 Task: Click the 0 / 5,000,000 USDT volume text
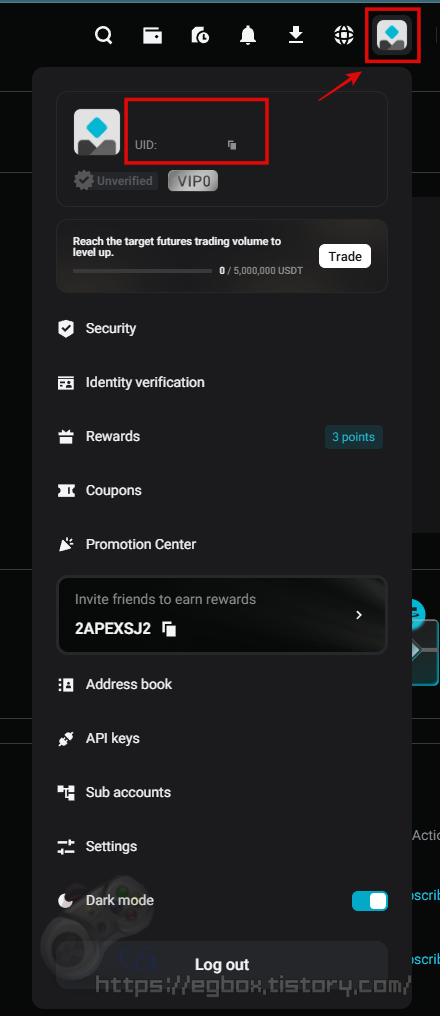point(261,271)
